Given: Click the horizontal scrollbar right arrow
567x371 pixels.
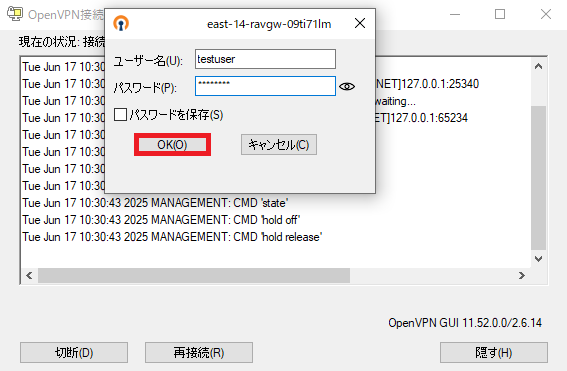Looking at the screenshot, I should tap(521, 276).
